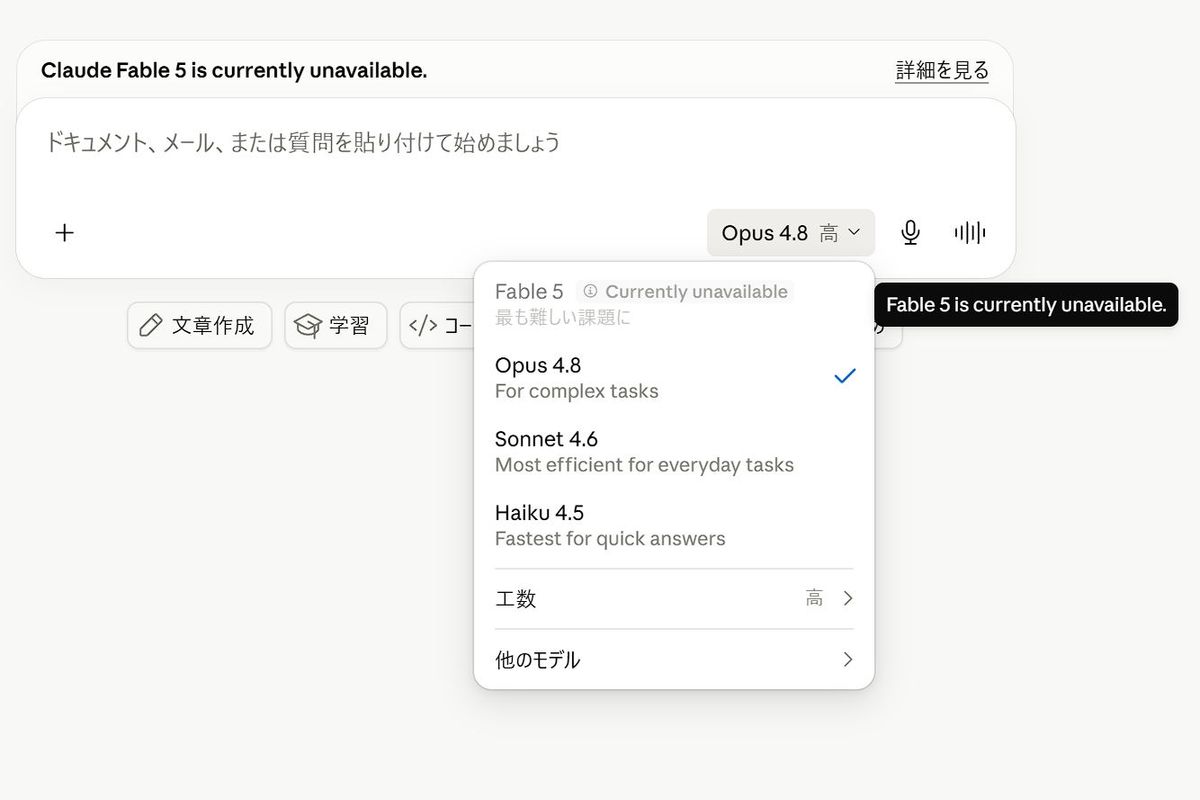Click the plus attachment icon

[64, 233]
